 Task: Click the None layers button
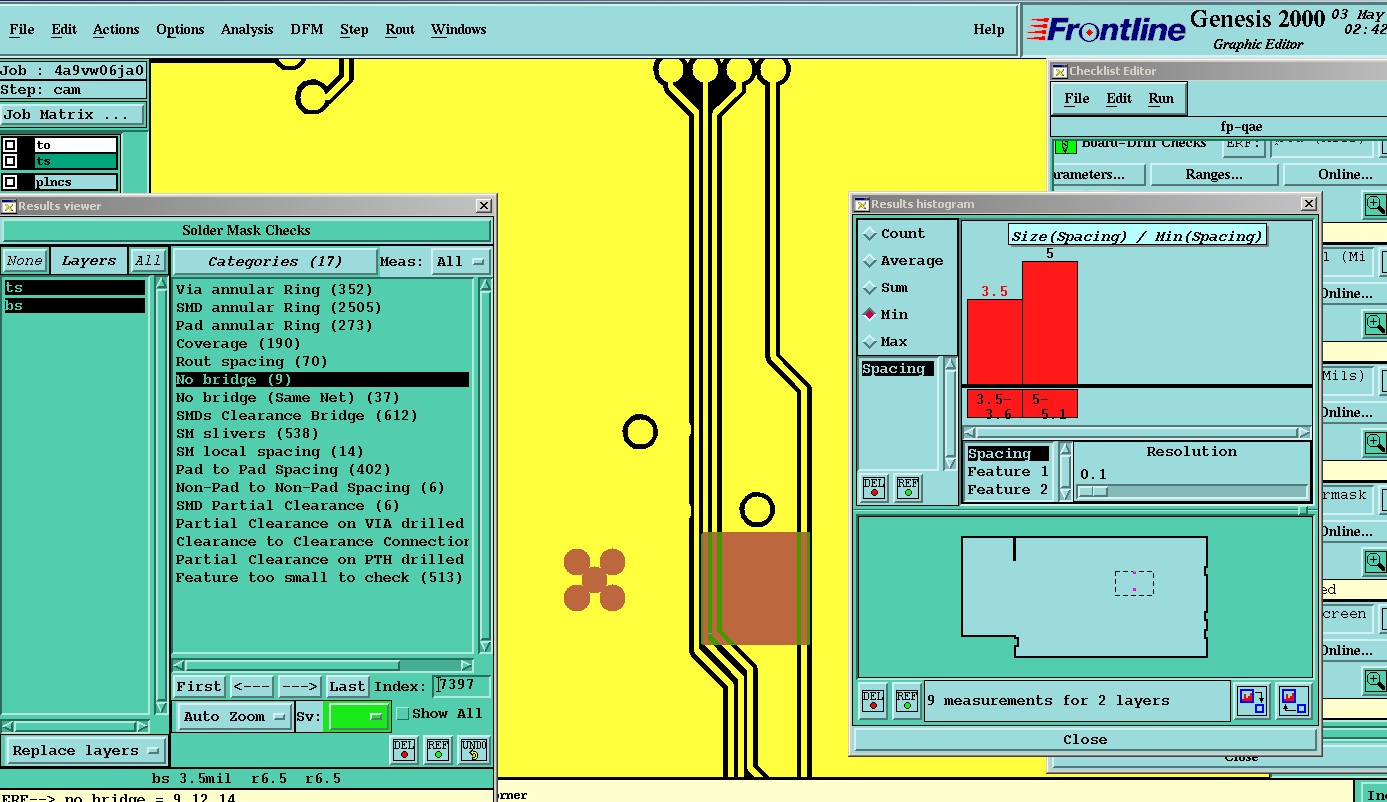24,261
